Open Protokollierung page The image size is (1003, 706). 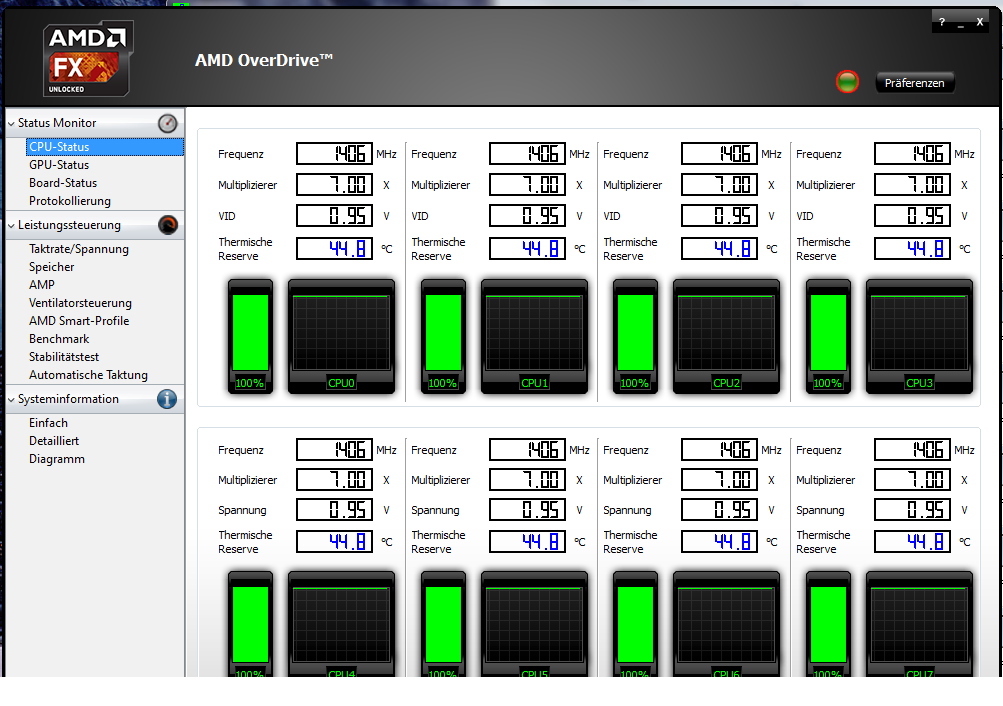coord(70,201)
